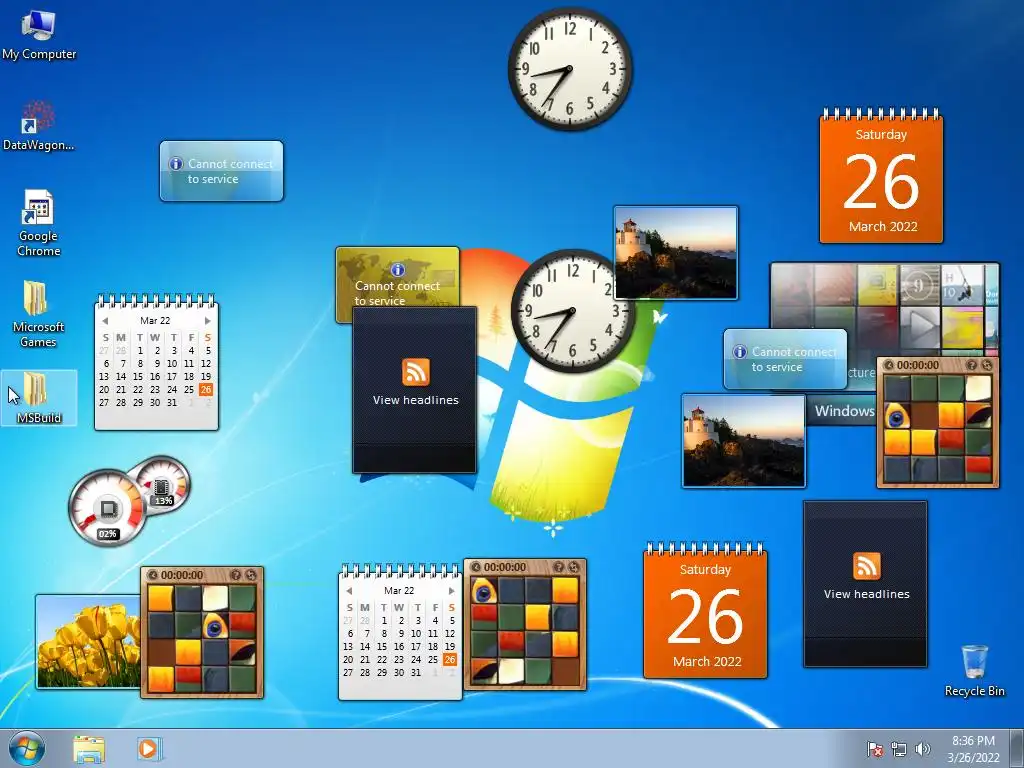Select the Microsoft Games folder
1024x768 pixels.
tap(39, 314)
